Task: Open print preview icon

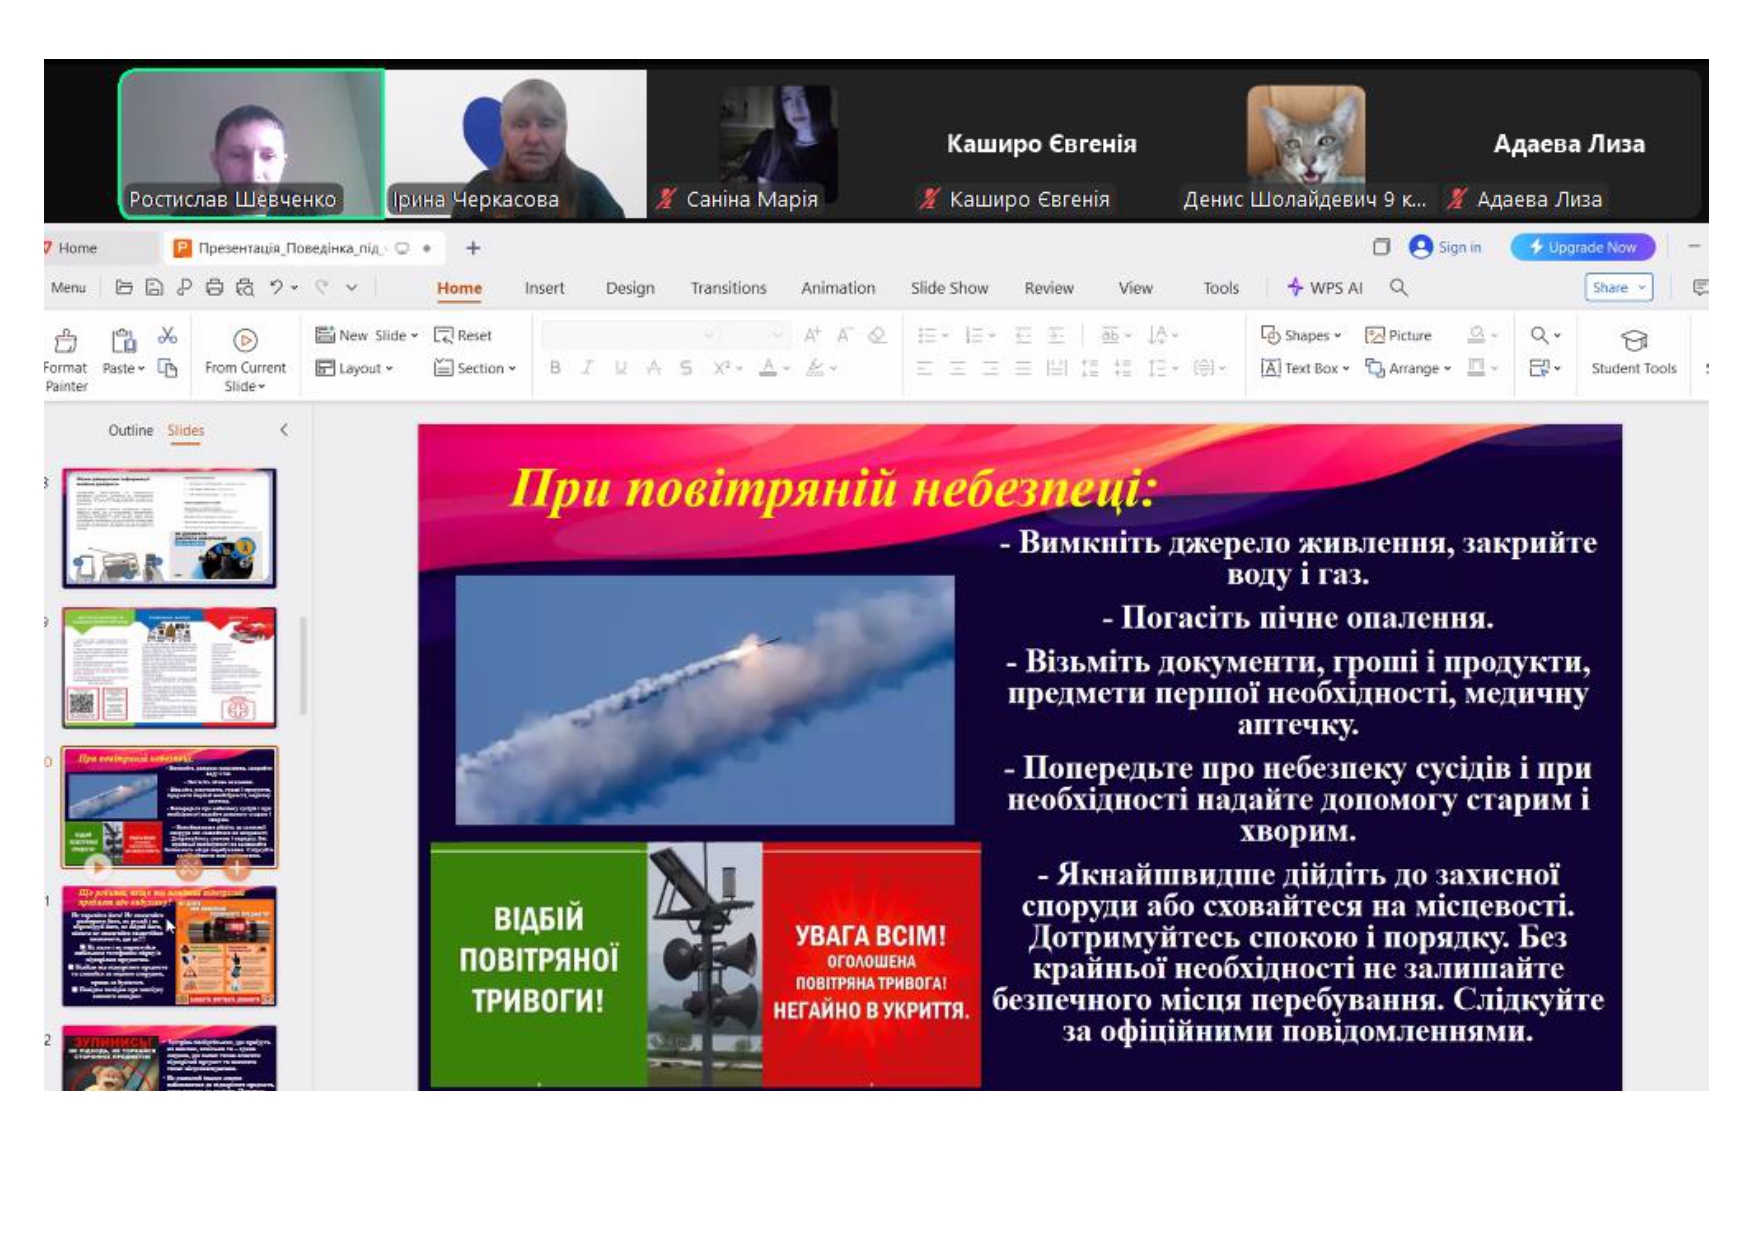Action: (x=244, y=288)
